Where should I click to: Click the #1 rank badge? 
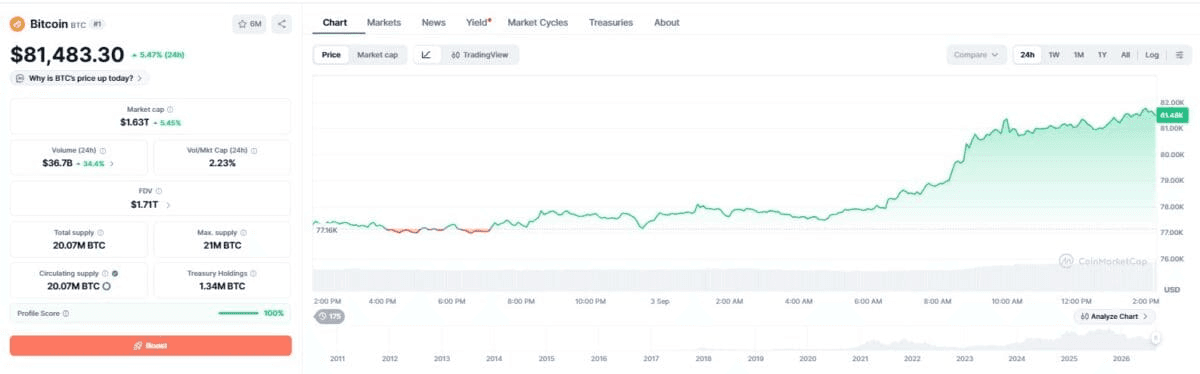pos(97,23)
